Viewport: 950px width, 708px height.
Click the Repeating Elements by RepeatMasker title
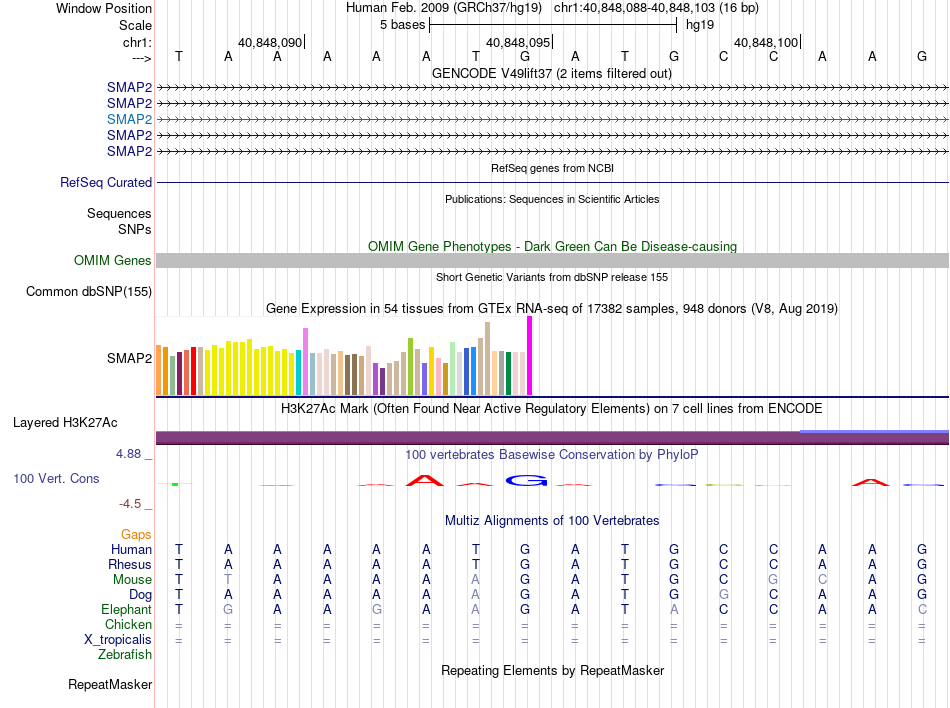pos(552,670)
